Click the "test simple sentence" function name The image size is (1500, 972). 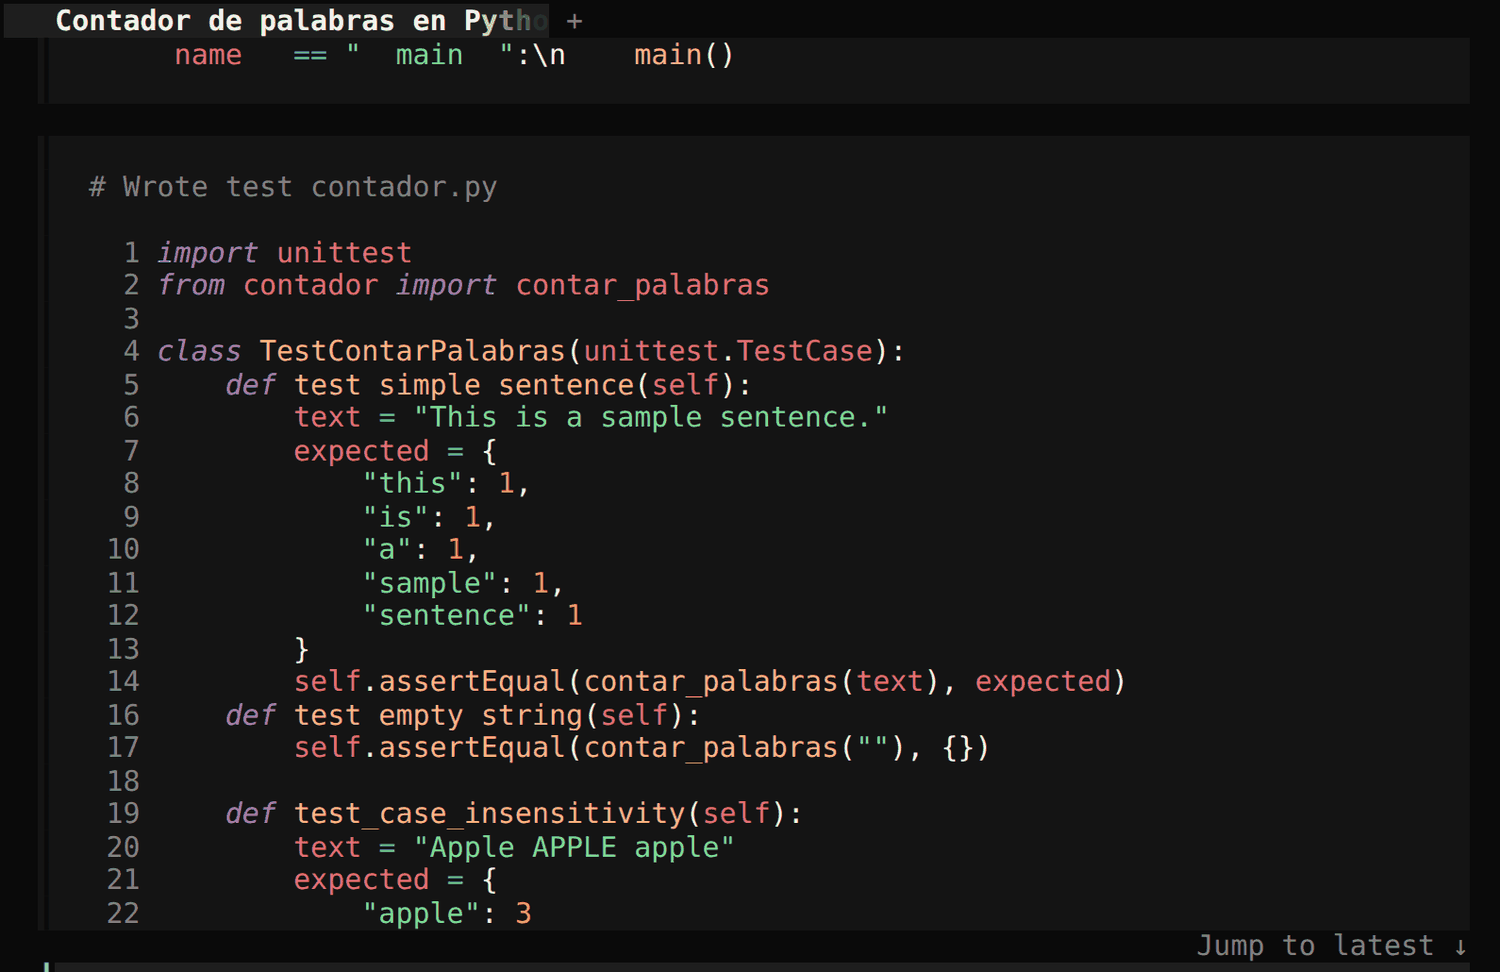click(x=464, y=385)
